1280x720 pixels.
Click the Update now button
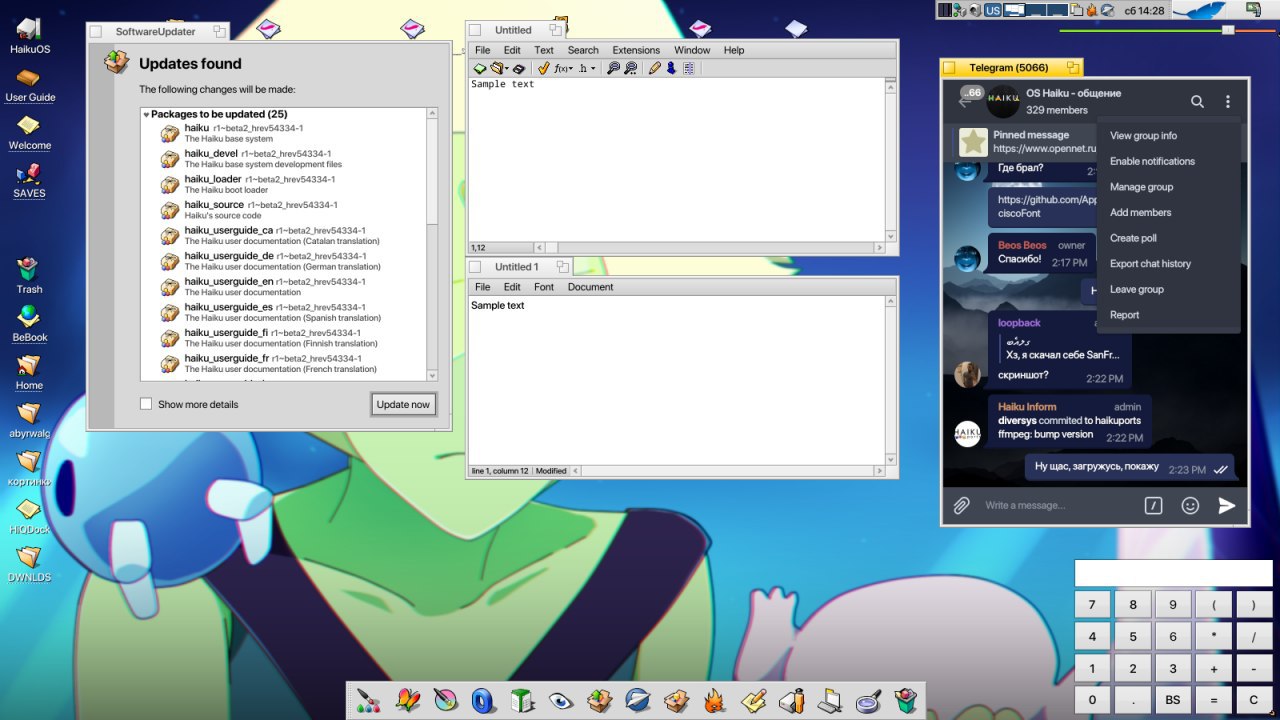coord(403,404)
